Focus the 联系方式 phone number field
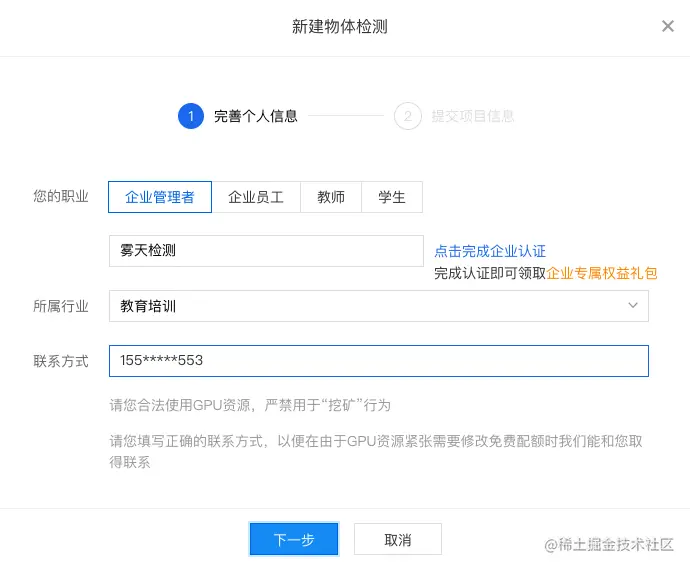Image resolution: width=690 pixels, height=569 pixels. [378, 361]
